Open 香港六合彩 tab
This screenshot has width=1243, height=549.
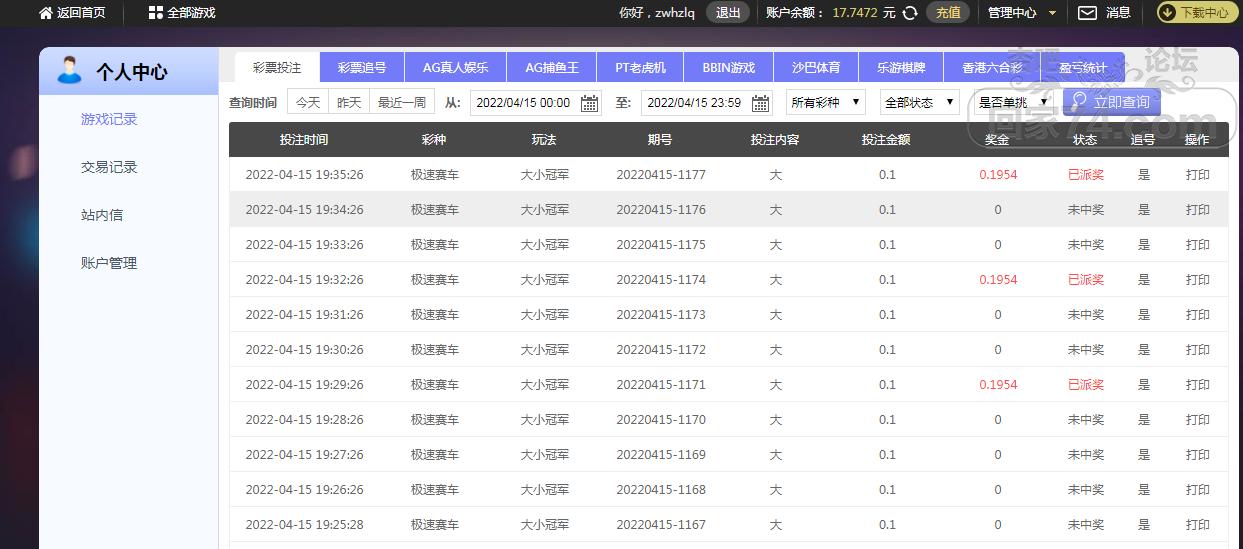click(991, 67)
